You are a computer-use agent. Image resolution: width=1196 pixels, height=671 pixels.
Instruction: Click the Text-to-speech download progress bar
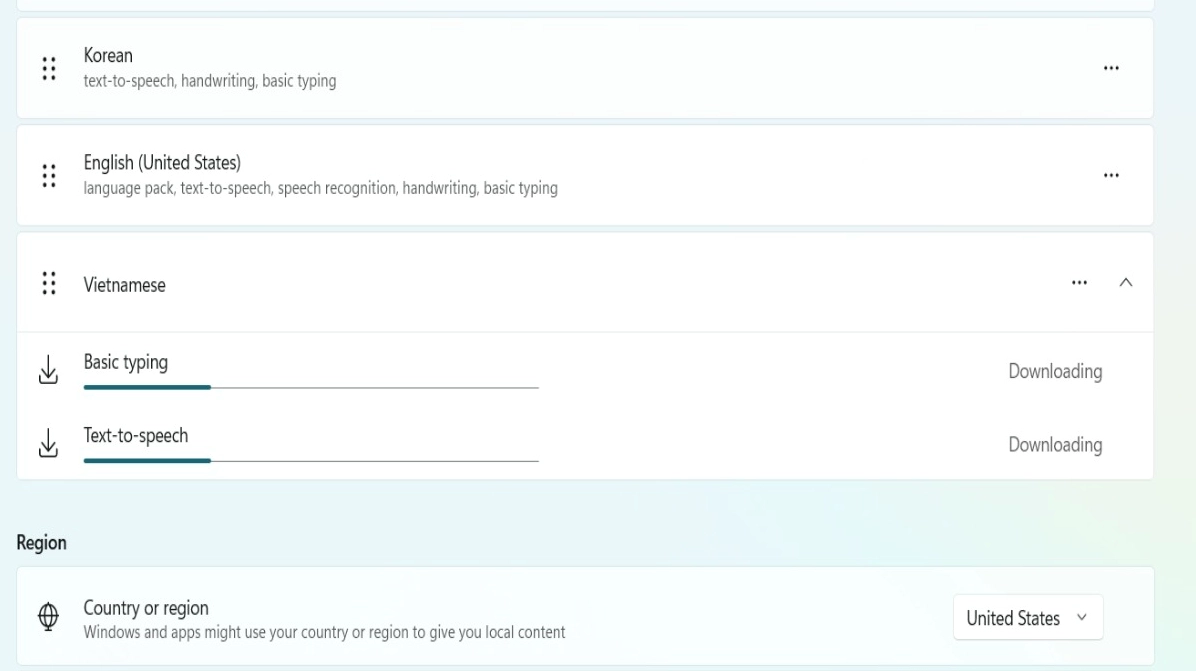311,461
